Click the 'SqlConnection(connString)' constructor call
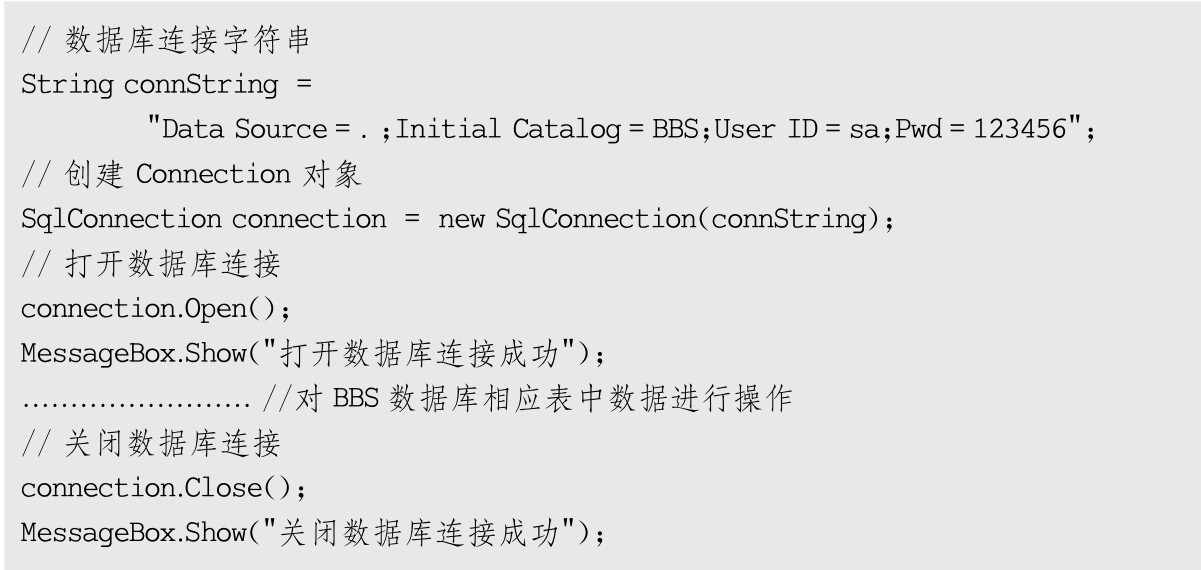This screenshot has width=1201, height=570. tap(689, 219)
